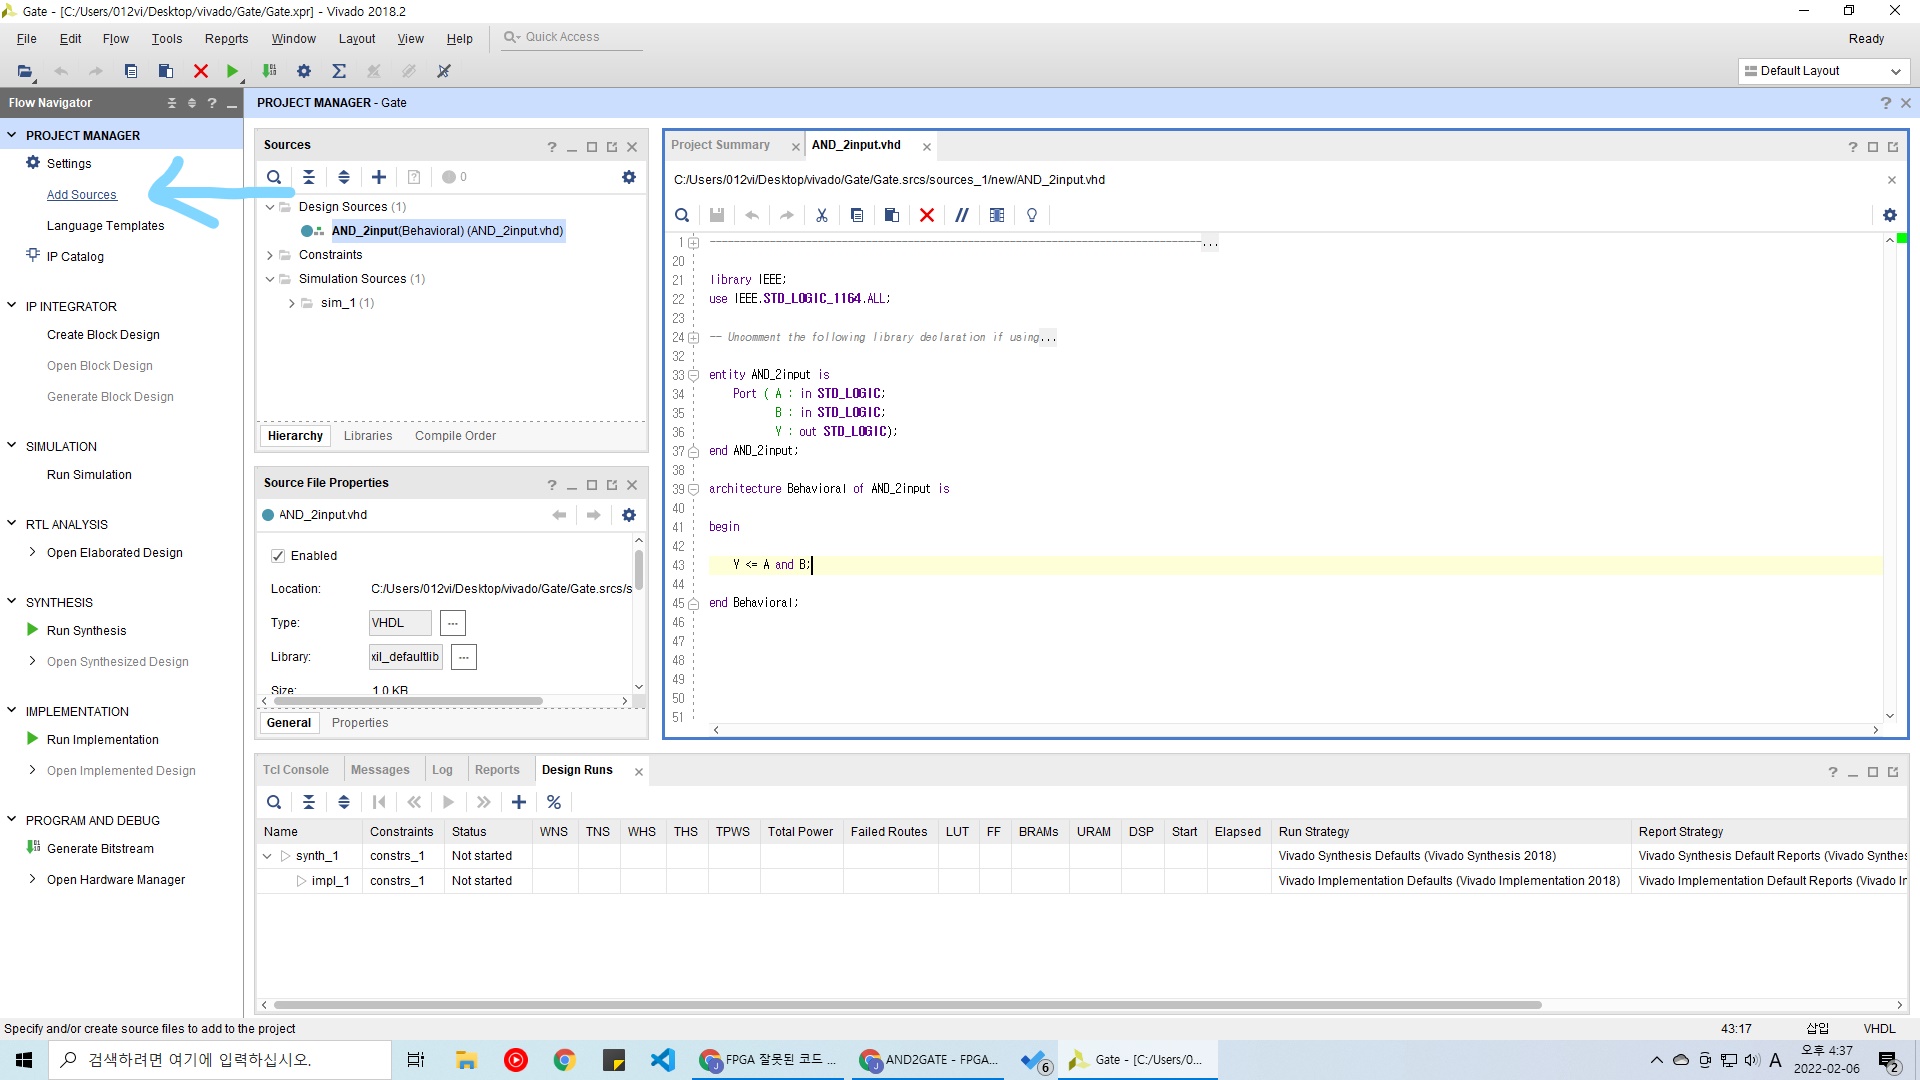Click the lightbulb language templates icon in editor

click(1032, 215)
